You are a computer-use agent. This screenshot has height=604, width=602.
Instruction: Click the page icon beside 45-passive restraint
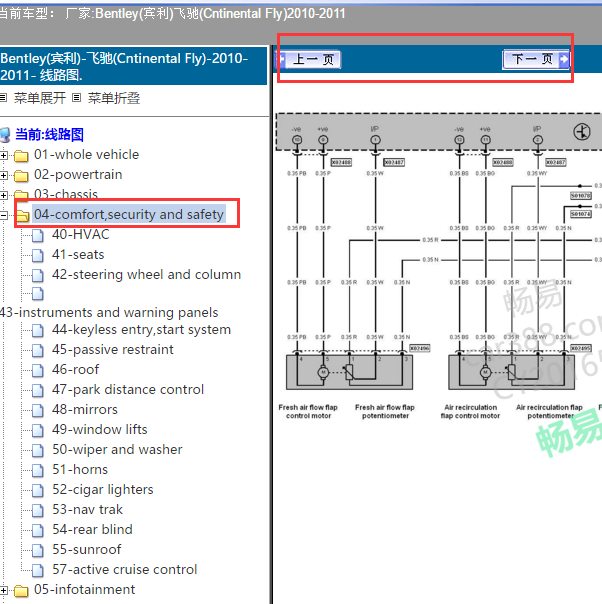click(37, 350)
